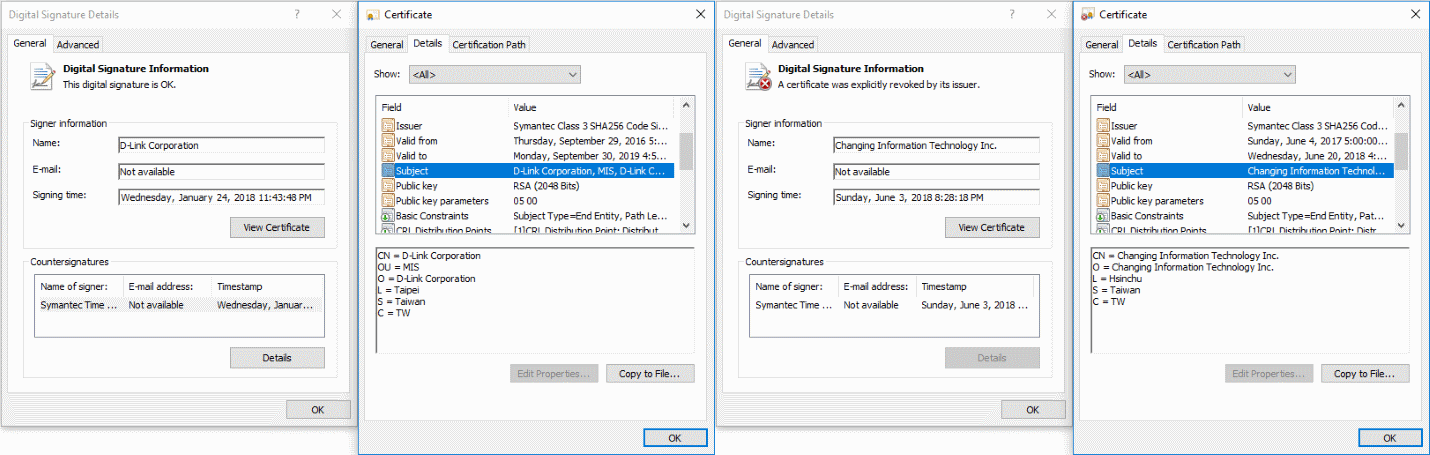Click scroll up arrow in D-Link field list
1430x455 pixels.
pyautogui.click(x=686, y=106)
